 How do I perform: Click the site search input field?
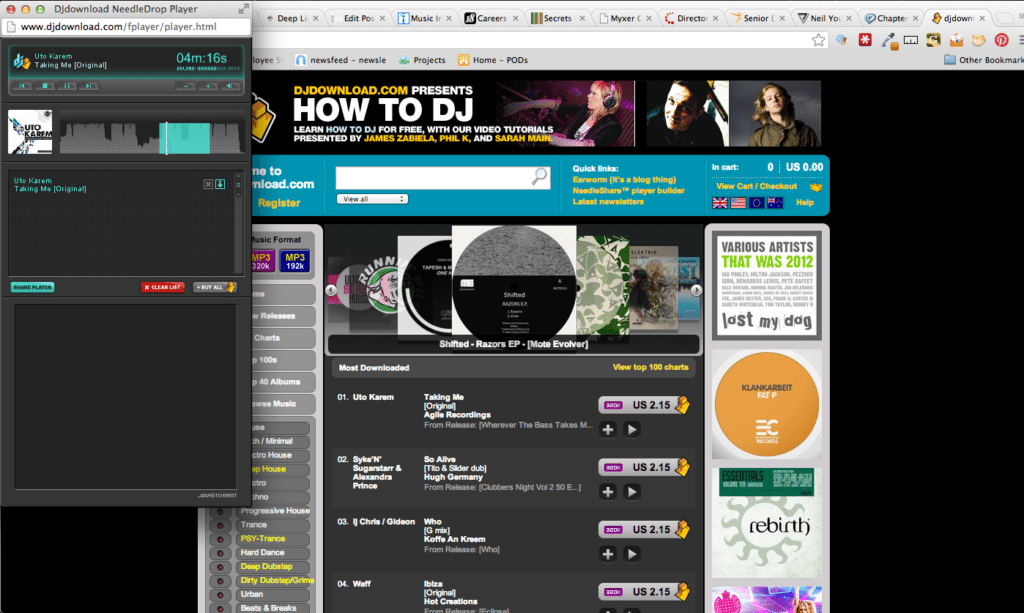click(x=434, y=177)
